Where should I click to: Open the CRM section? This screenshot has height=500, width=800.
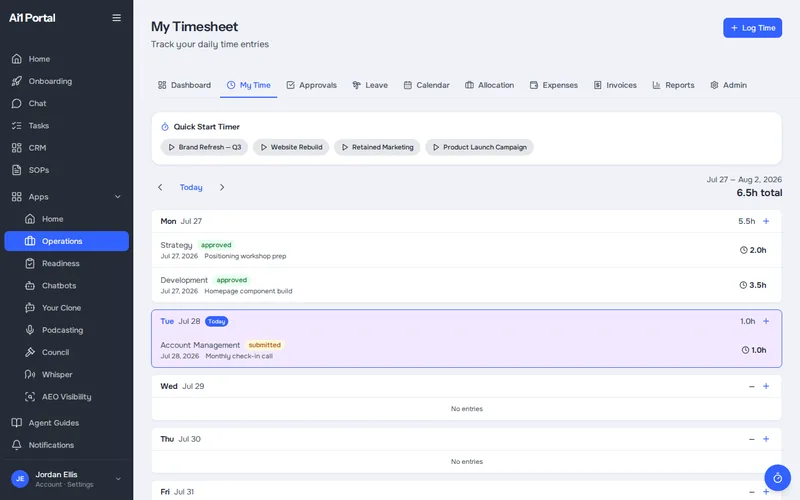[66, 147]
